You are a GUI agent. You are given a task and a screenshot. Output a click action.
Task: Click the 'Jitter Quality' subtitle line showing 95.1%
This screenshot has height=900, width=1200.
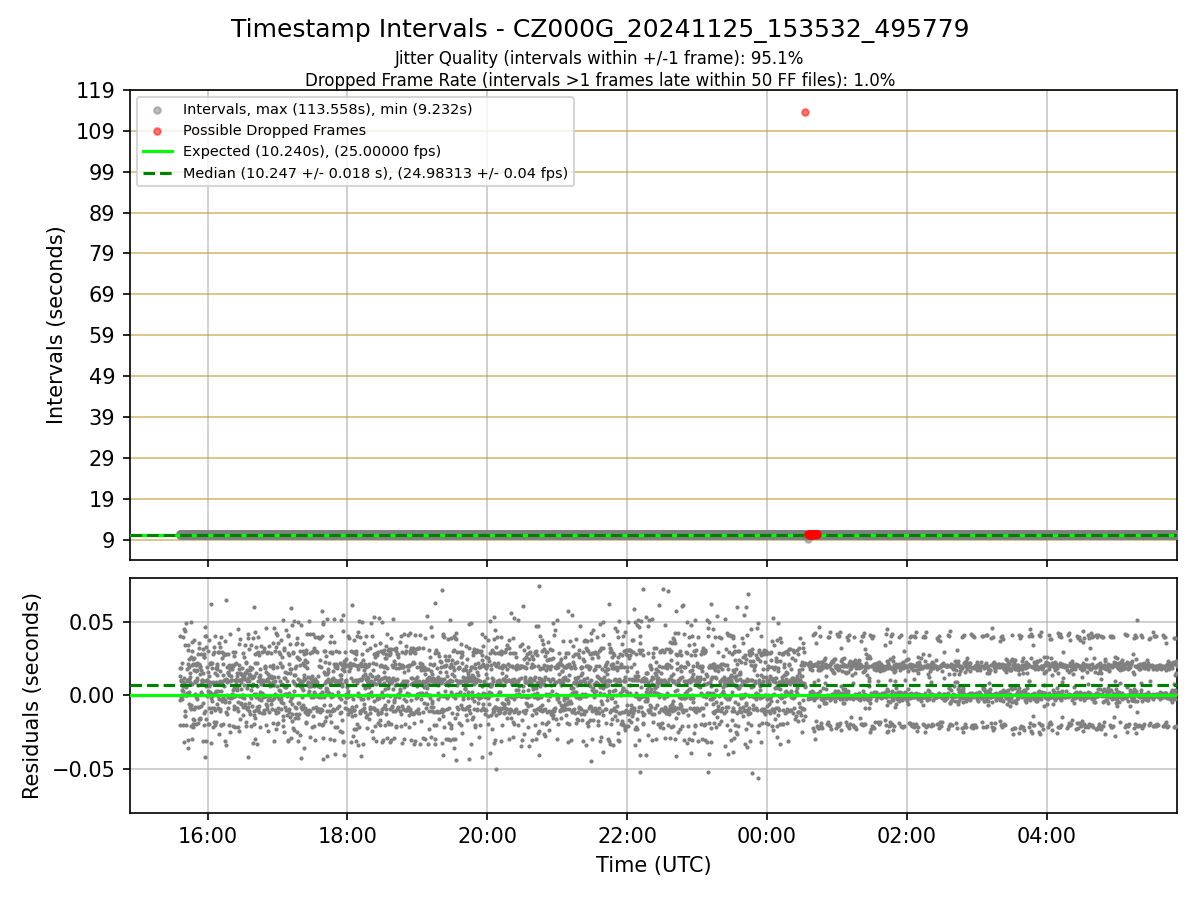pyautogui.click(x=599, y=59)
